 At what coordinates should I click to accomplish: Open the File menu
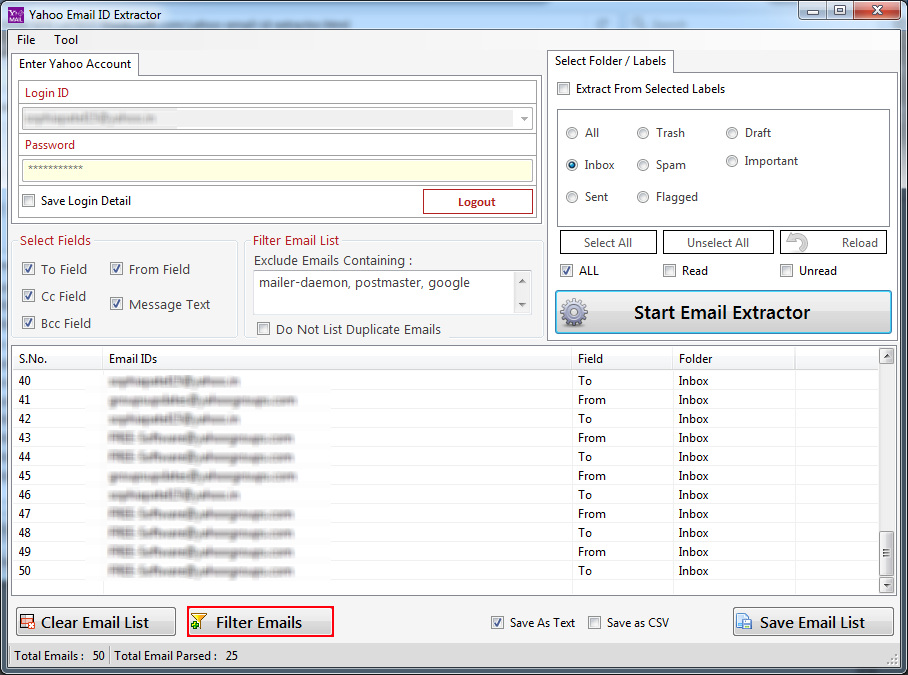pyautogui.click(x=26, y=40)
